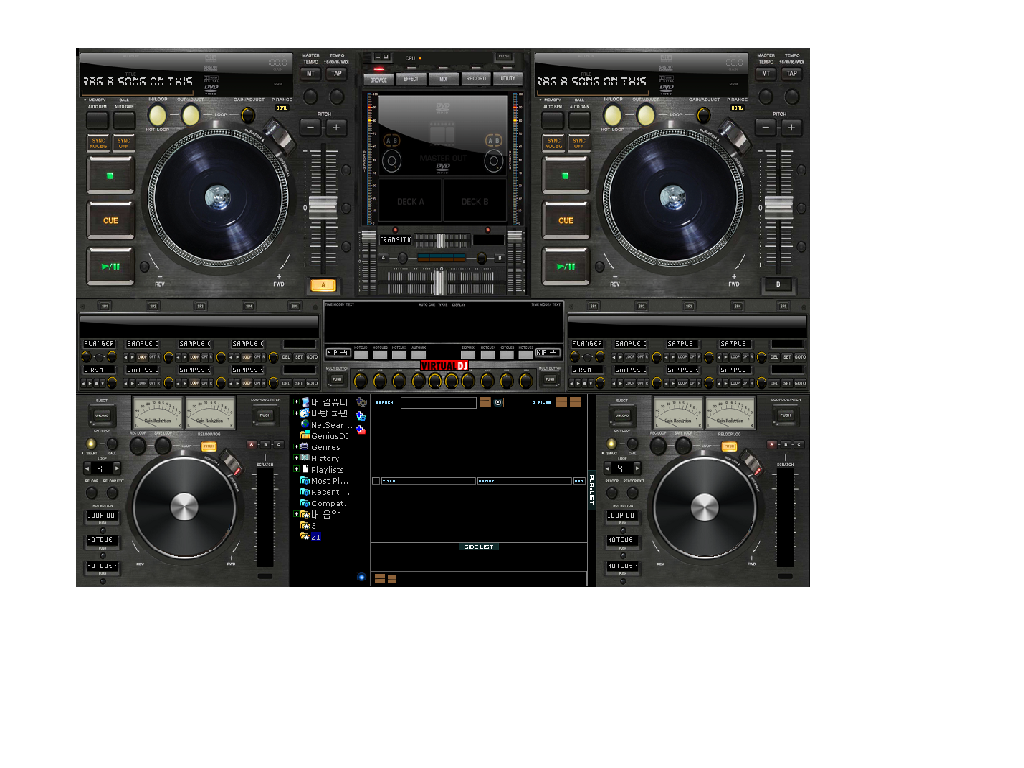The image size is (1024, 768).
Task: Tap the TAP tempo button on deck A
Action: coord(337,74)
